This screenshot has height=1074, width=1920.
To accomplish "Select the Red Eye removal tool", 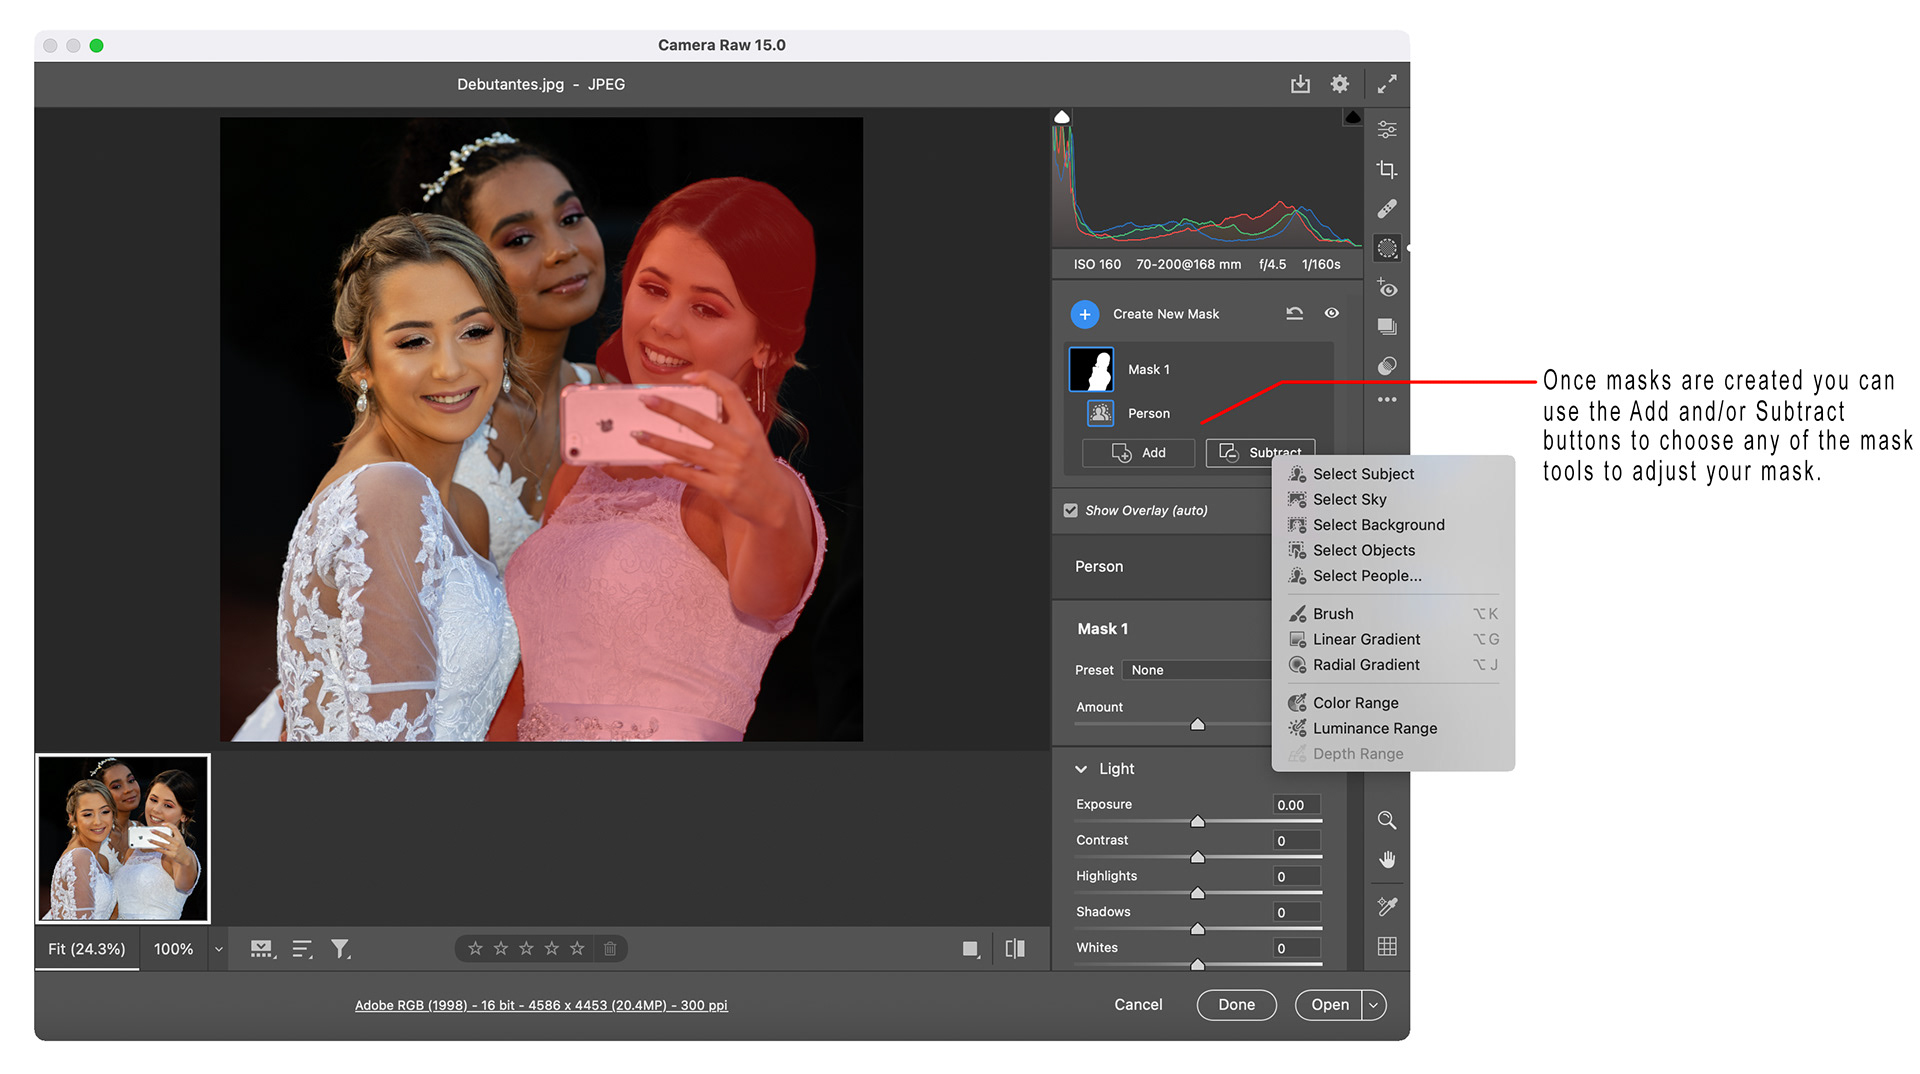I will point(1387,288).
